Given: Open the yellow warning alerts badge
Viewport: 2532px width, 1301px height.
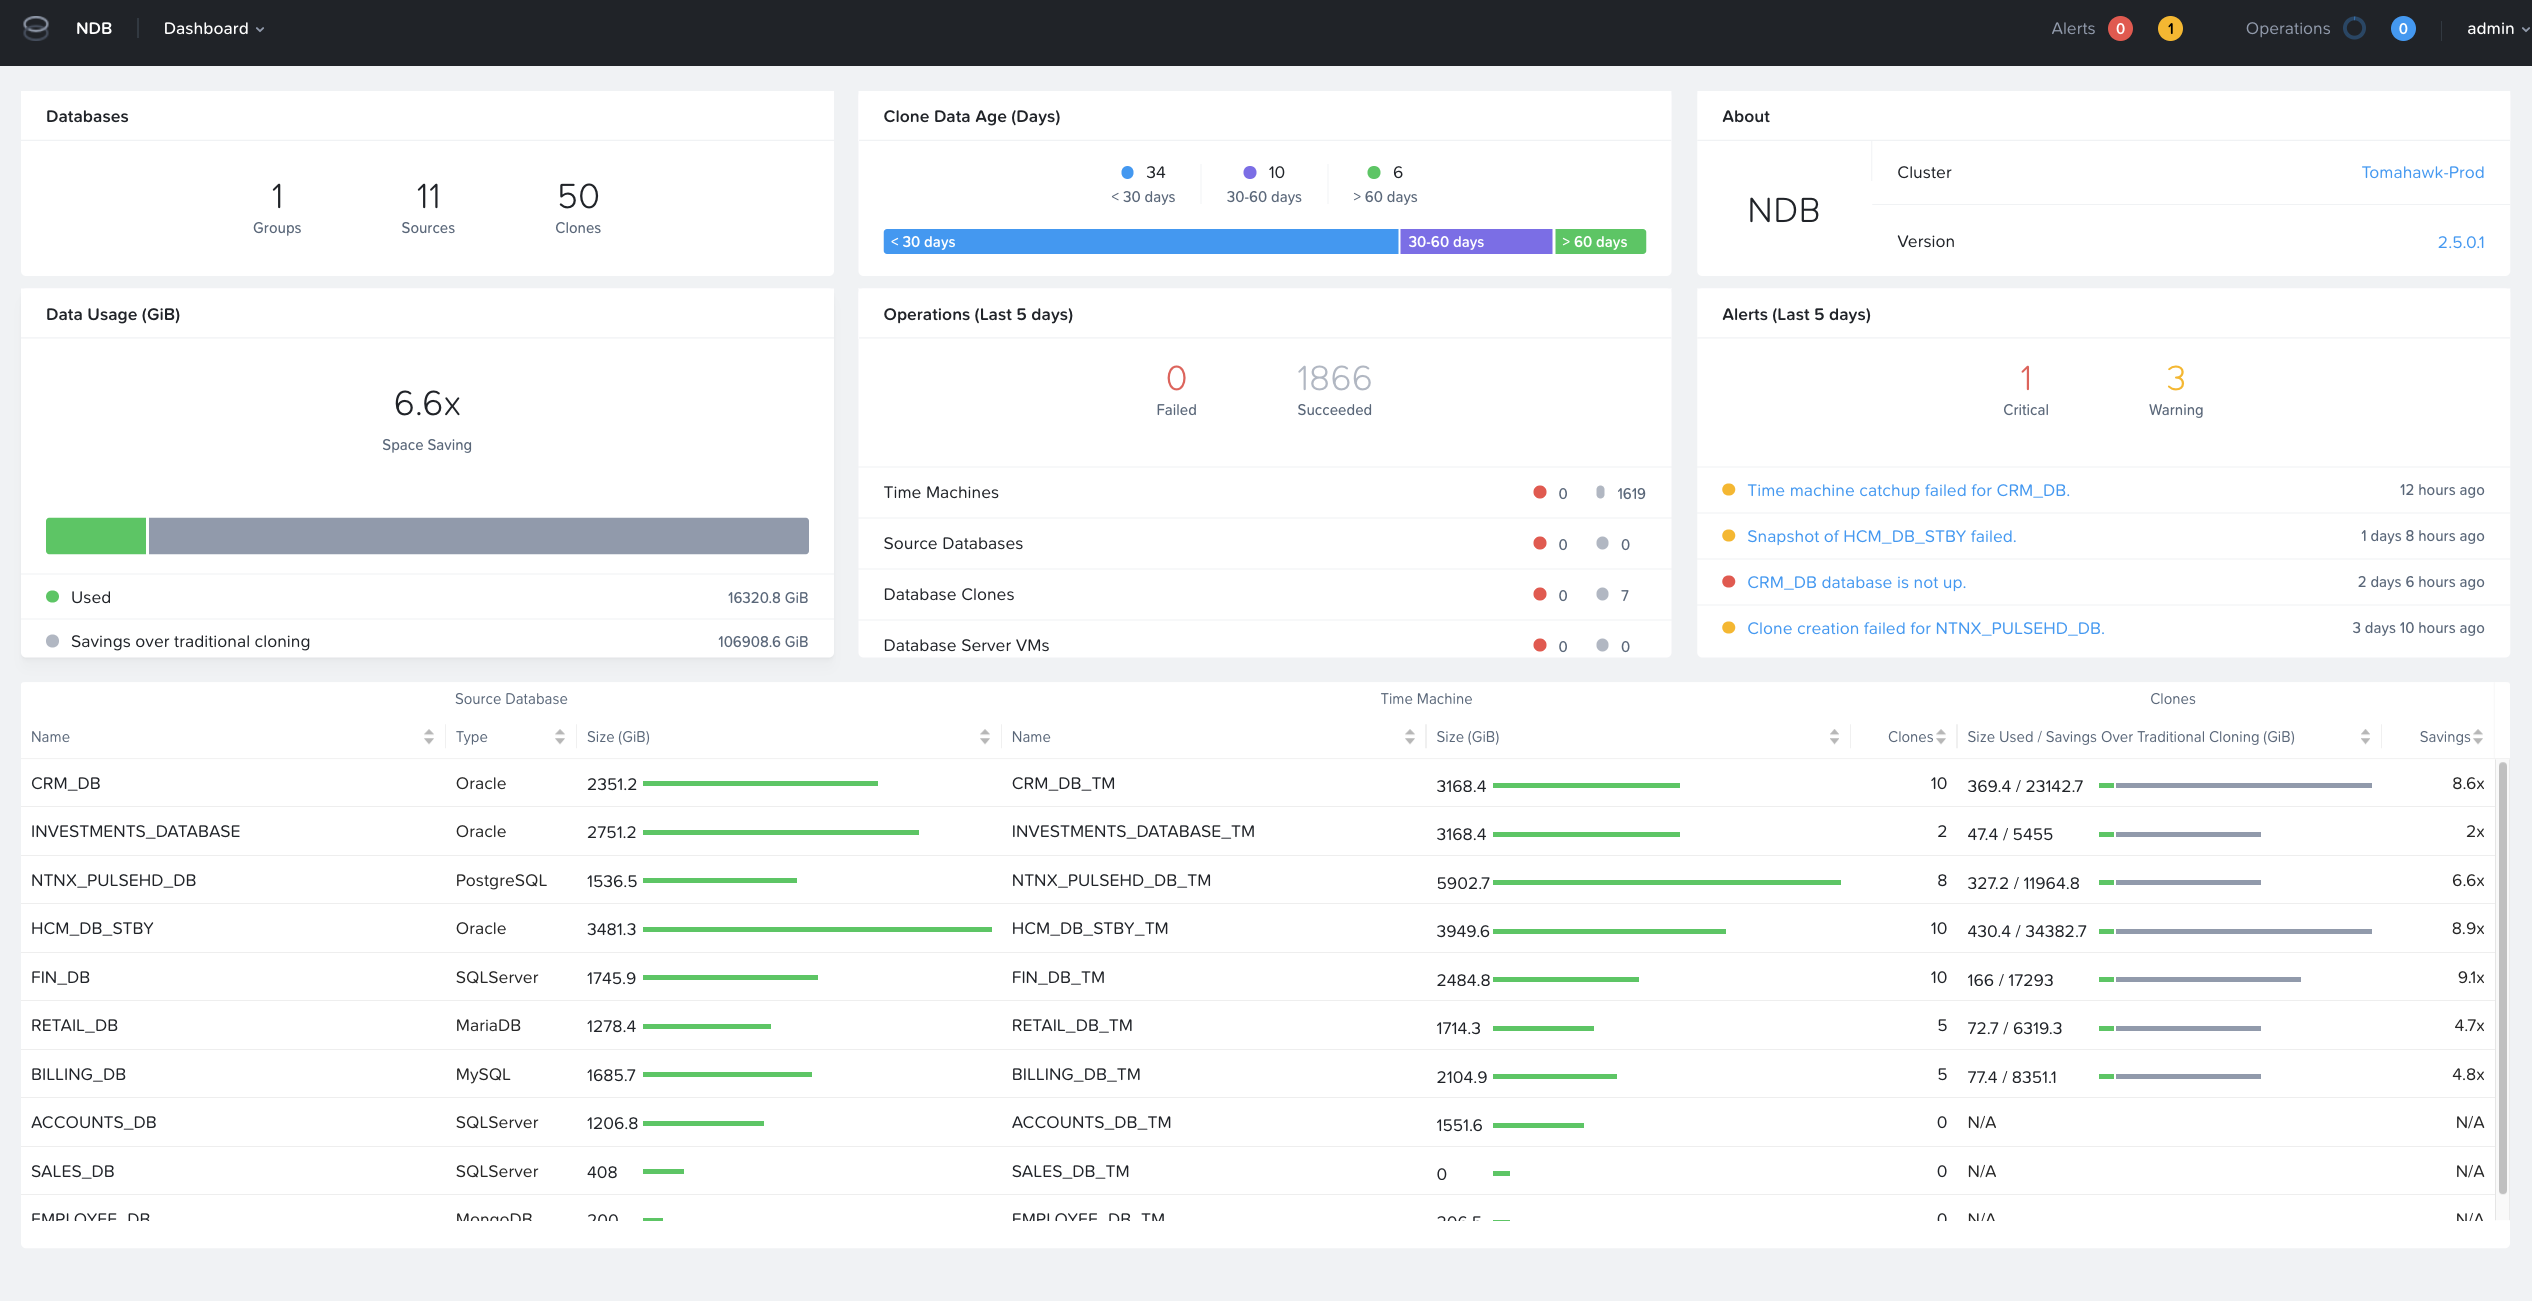Looking at the screenshot, I should click(x=2169, y=29).
